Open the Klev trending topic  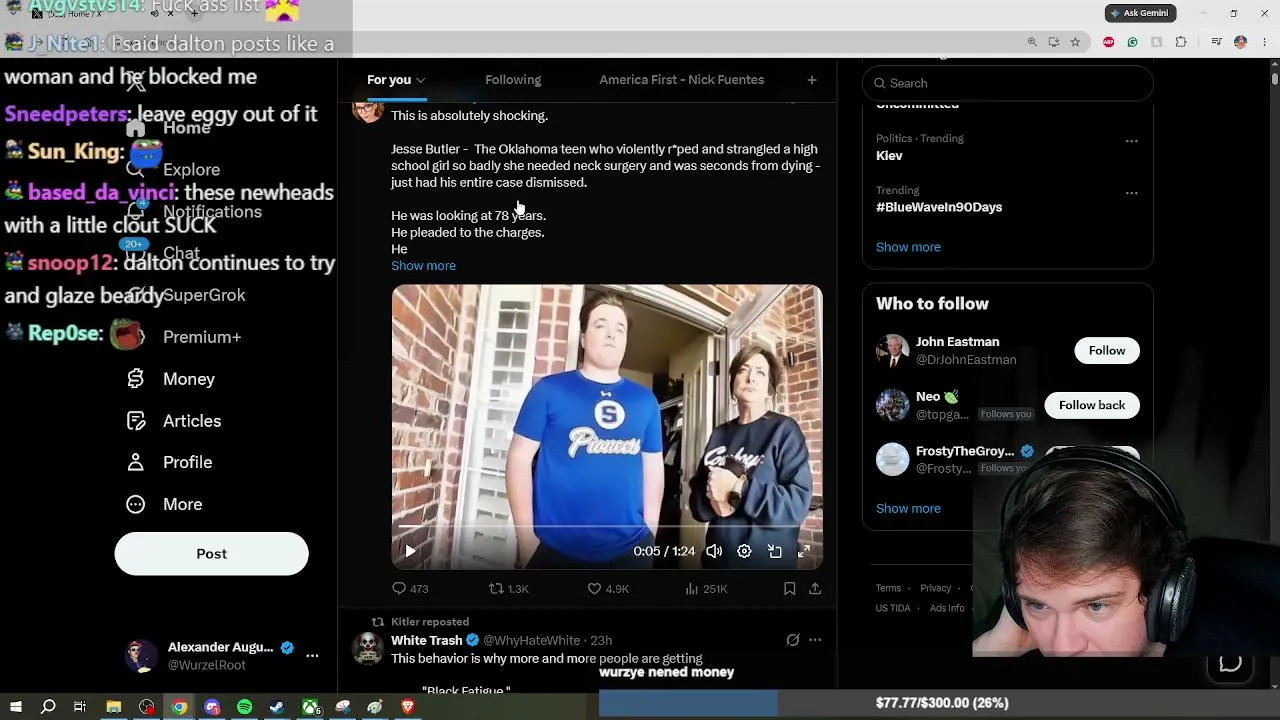coord(889,156)
